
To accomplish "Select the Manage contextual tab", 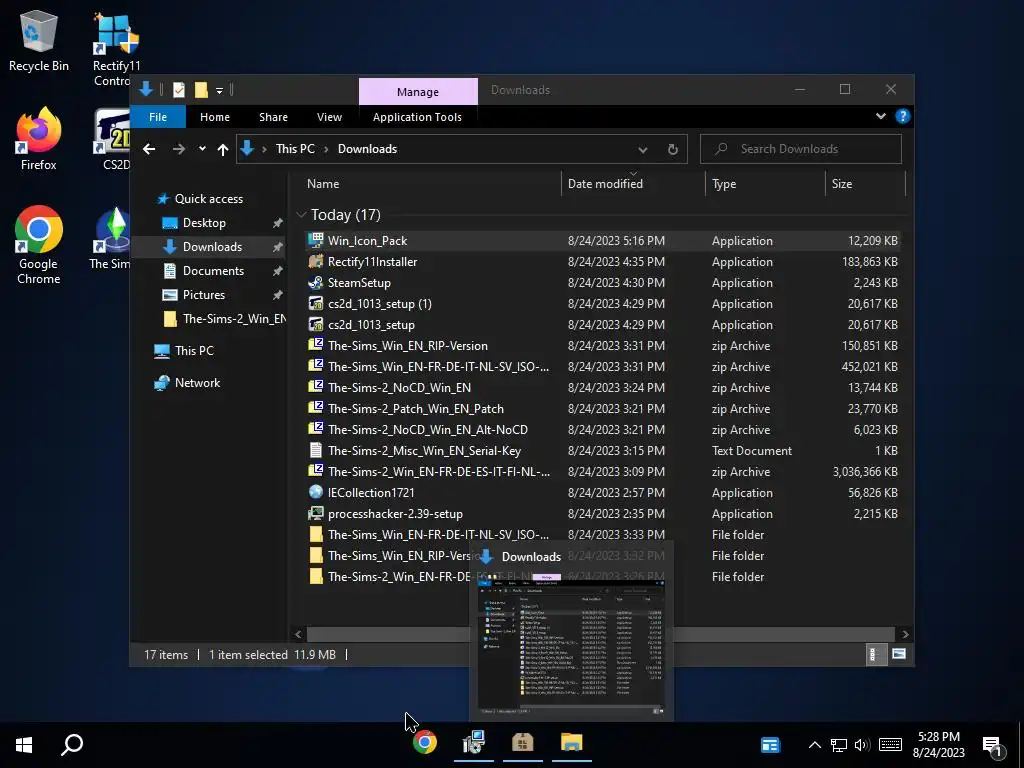I will tap(418, 92).
